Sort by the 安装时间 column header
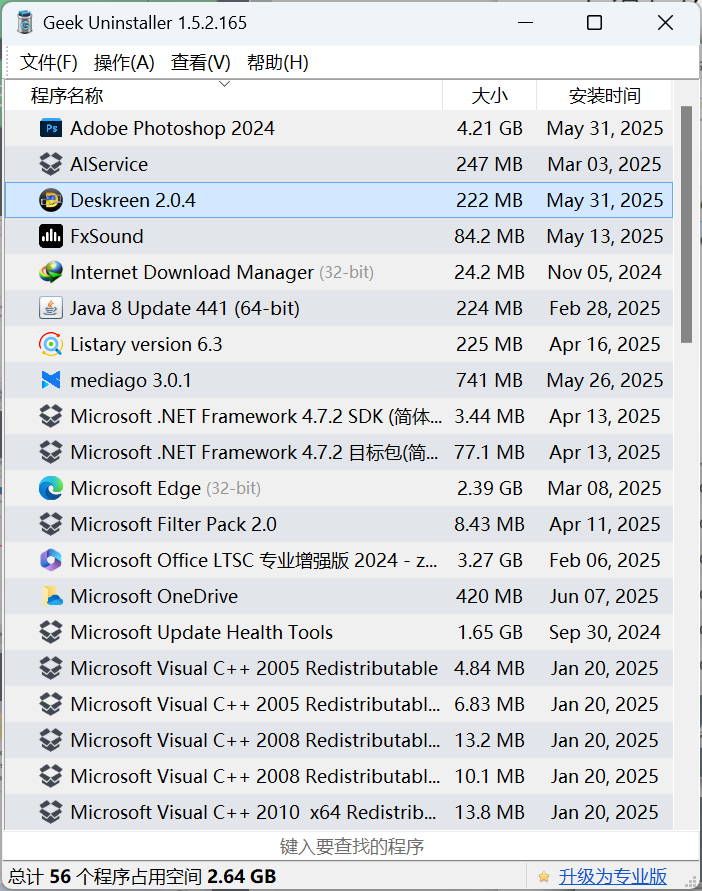The width and height of the screenshot is (702, 891). pyautogui.click(x=604, y=95)
